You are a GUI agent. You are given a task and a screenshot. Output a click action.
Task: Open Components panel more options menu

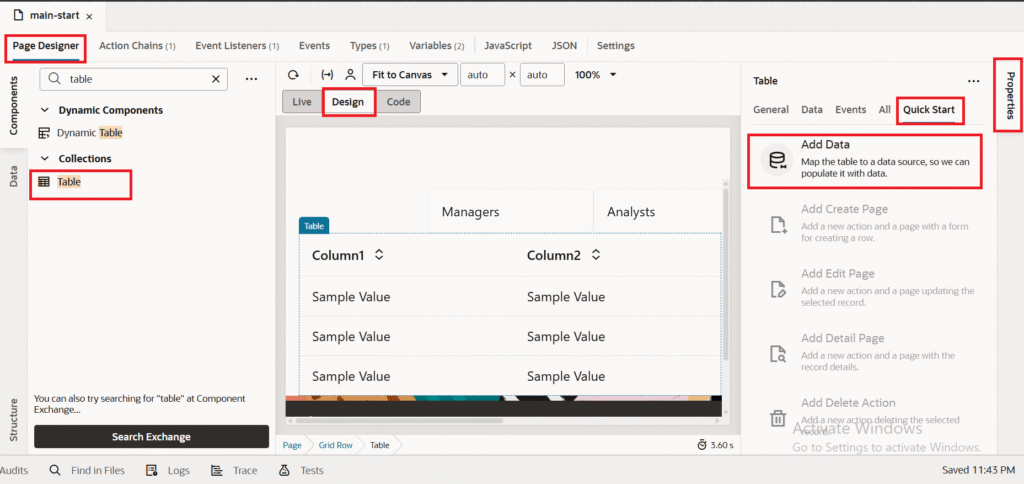pyautogui.click(x=251, y=78)
